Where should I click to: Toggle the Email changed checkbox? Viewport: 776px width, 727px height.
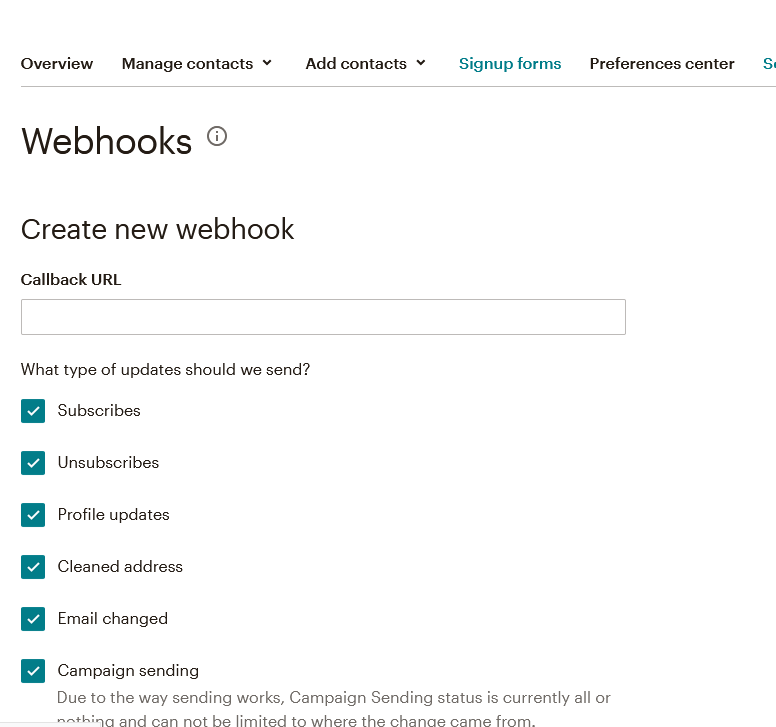click(33, 619)
